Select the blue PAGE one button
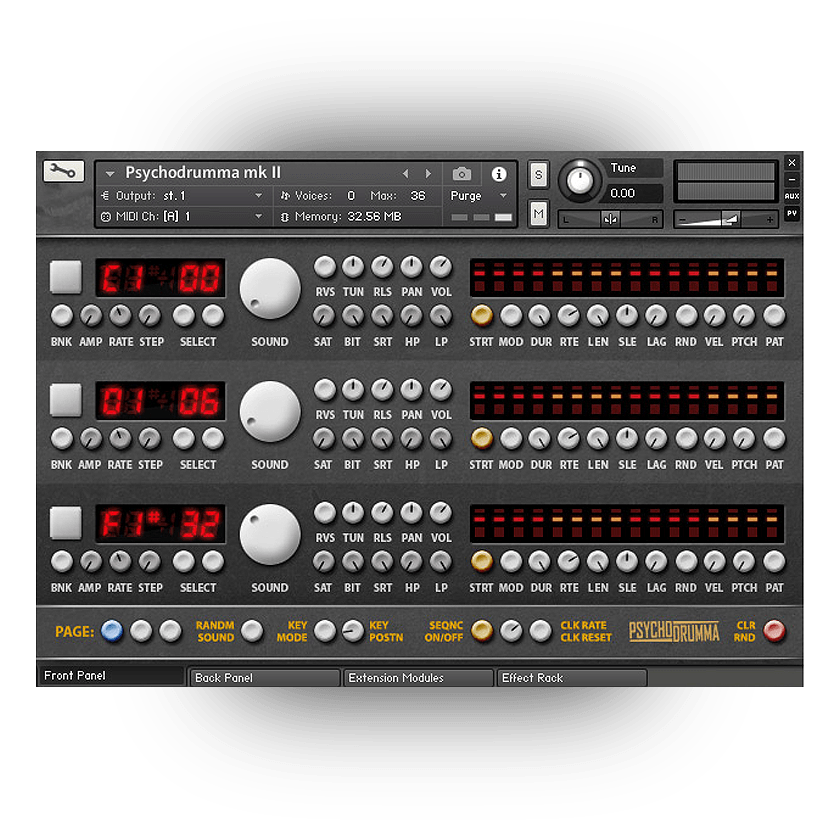This screenshot has width=840, height=840. 112,631
